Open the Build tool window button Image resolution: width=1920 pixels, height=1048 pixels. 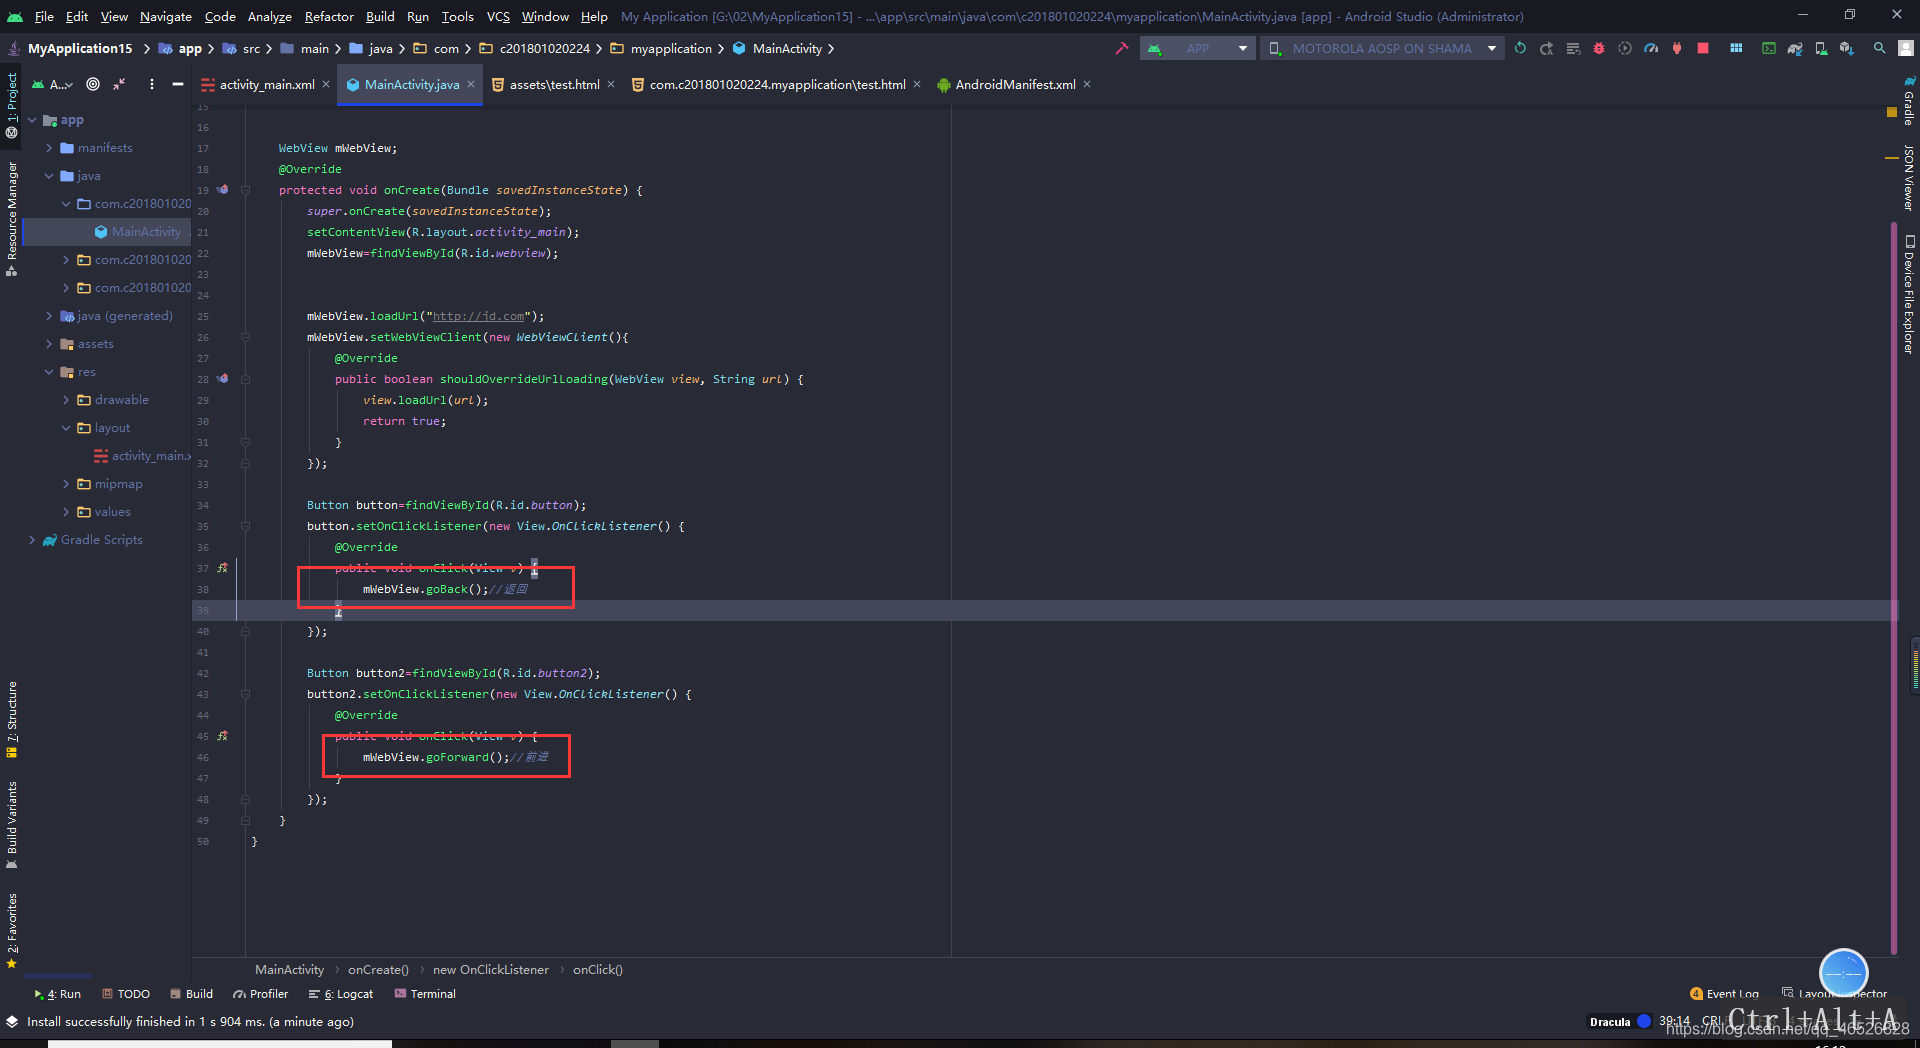tap(191, 994)
